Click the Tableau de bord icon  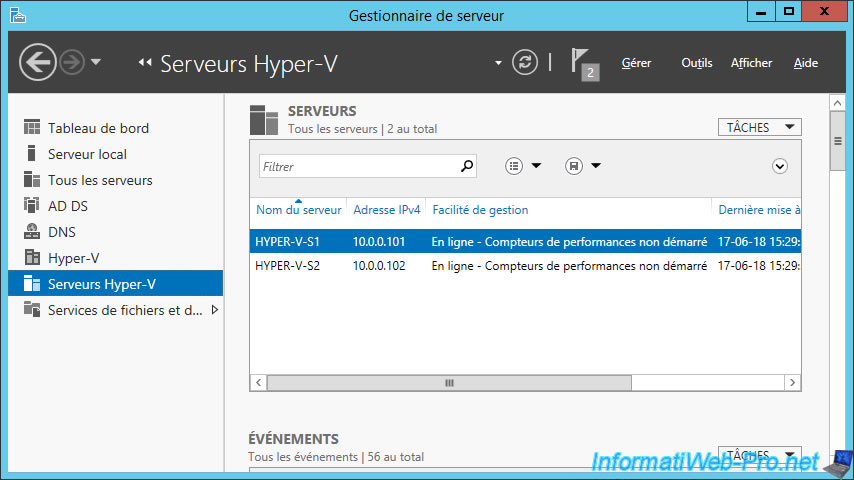tap(32, 127)
